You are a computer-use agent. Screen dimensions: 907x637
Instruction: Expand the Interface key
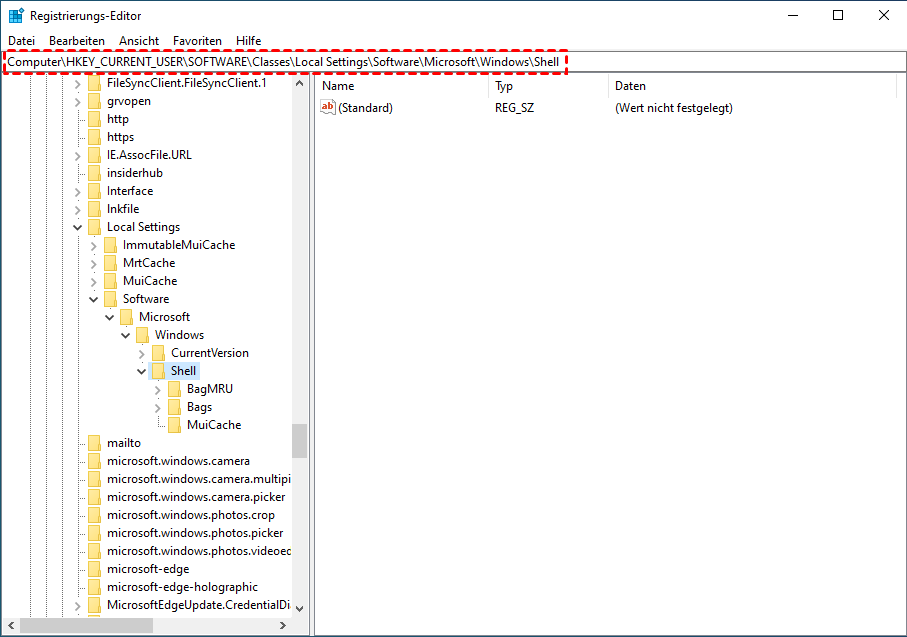(x=78, y=192)
